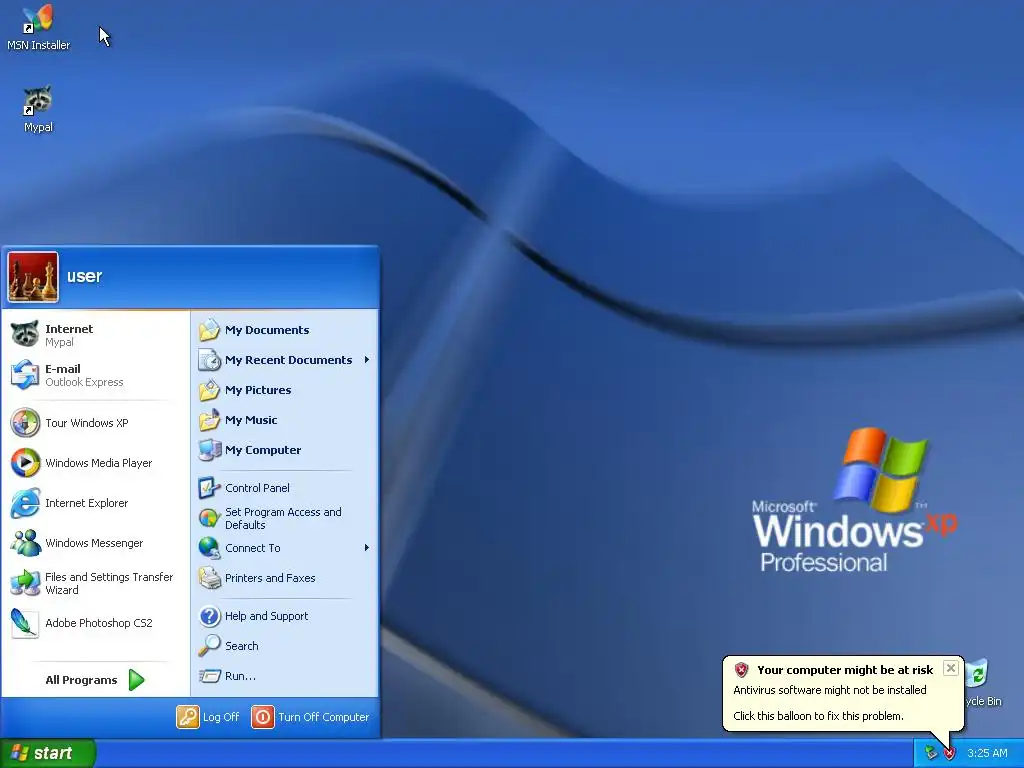The width and height of the screenshot is (1024, 768).
Task: Click the 'Windows Messenger' label
Action: click(94, 543)
